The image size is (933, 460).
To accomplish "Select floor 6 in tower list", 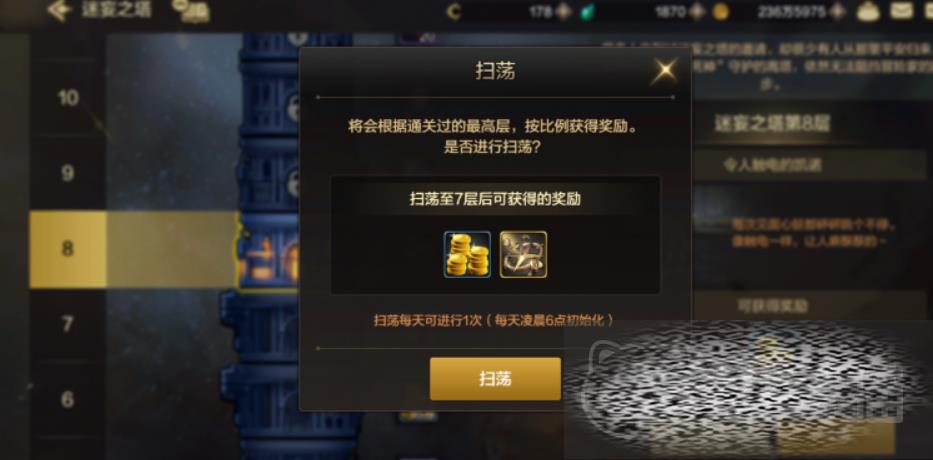I will coord(68,399).
